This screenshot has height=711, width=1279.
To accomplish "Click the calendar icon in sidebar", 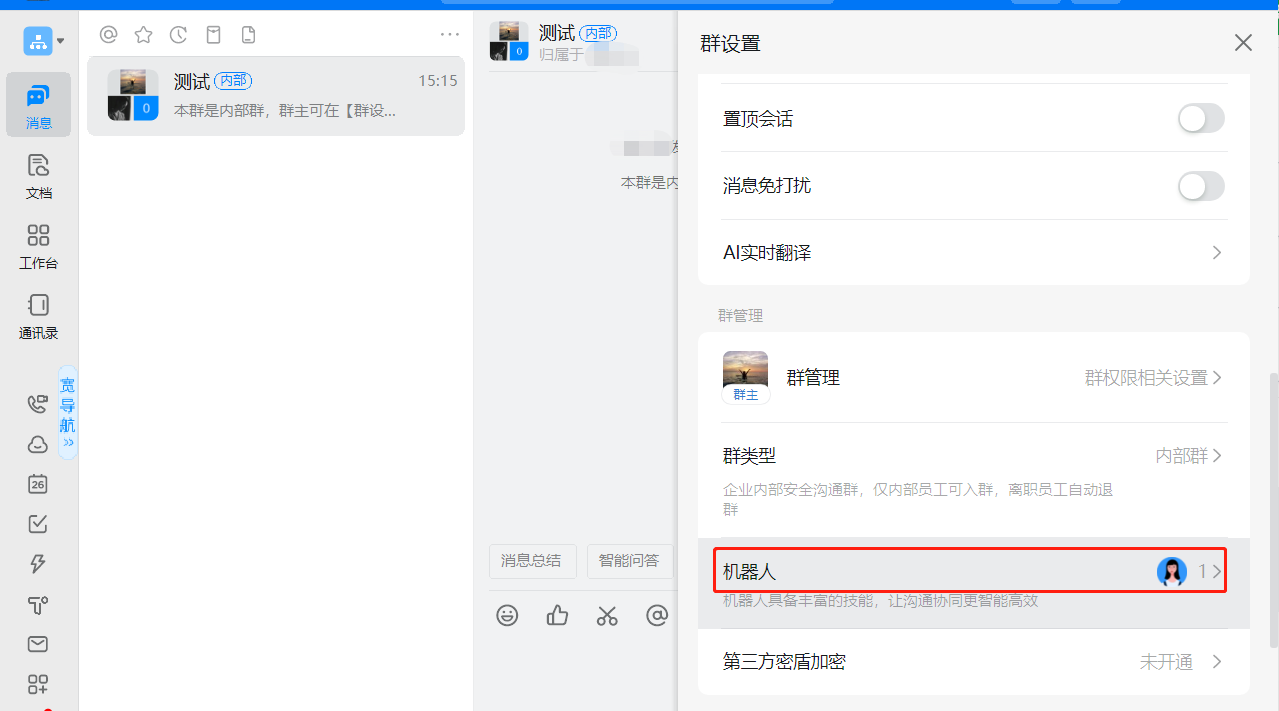I will [x=38, y=484].
